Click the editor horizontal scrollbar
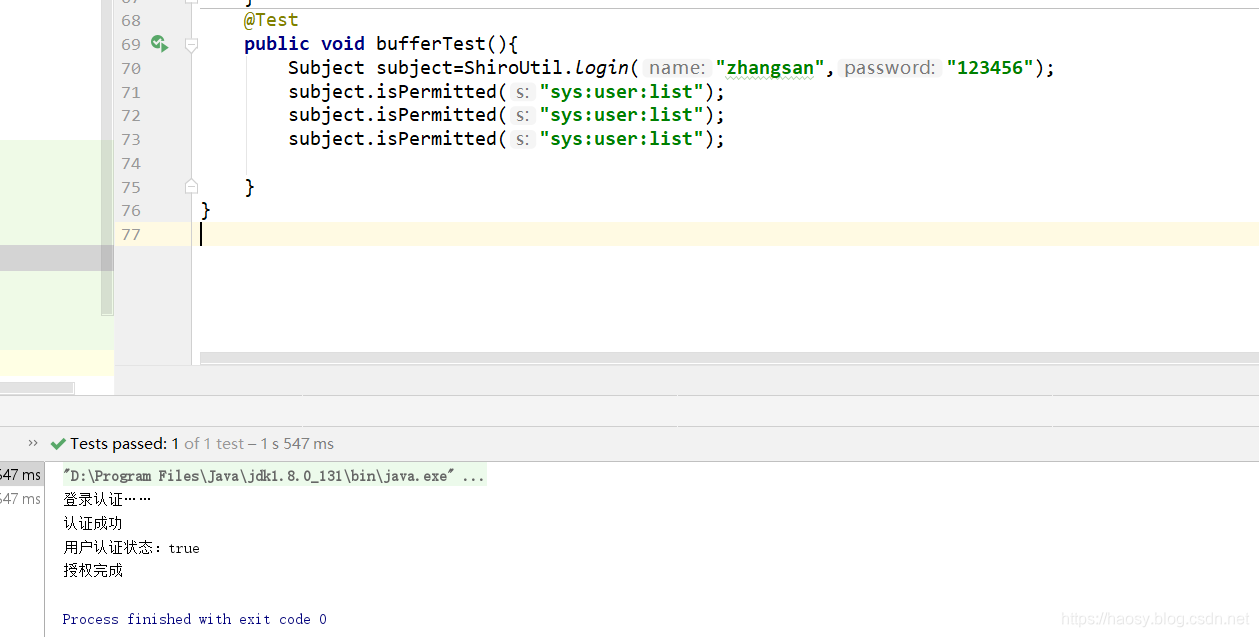 click(729, 357)
